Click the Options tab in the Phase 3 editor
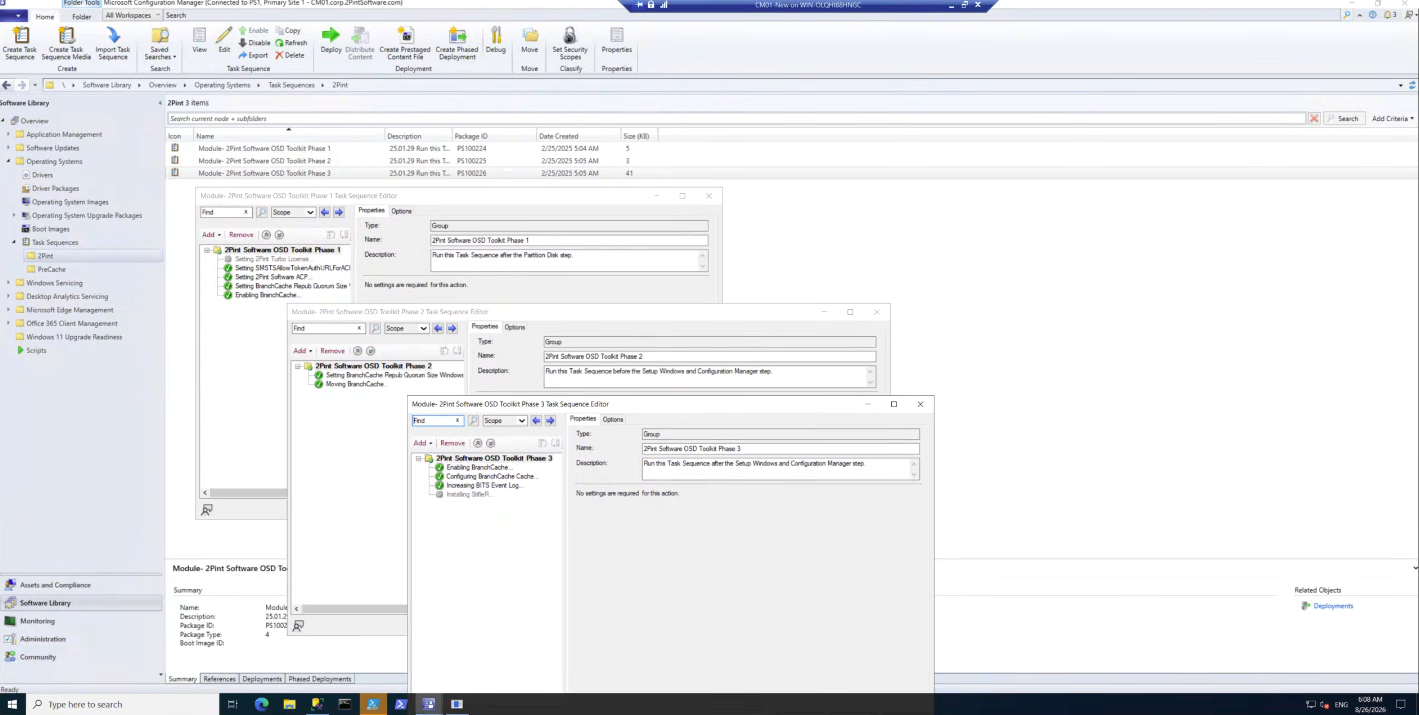Screen dimensions: 1419x715 click(613, 419)
